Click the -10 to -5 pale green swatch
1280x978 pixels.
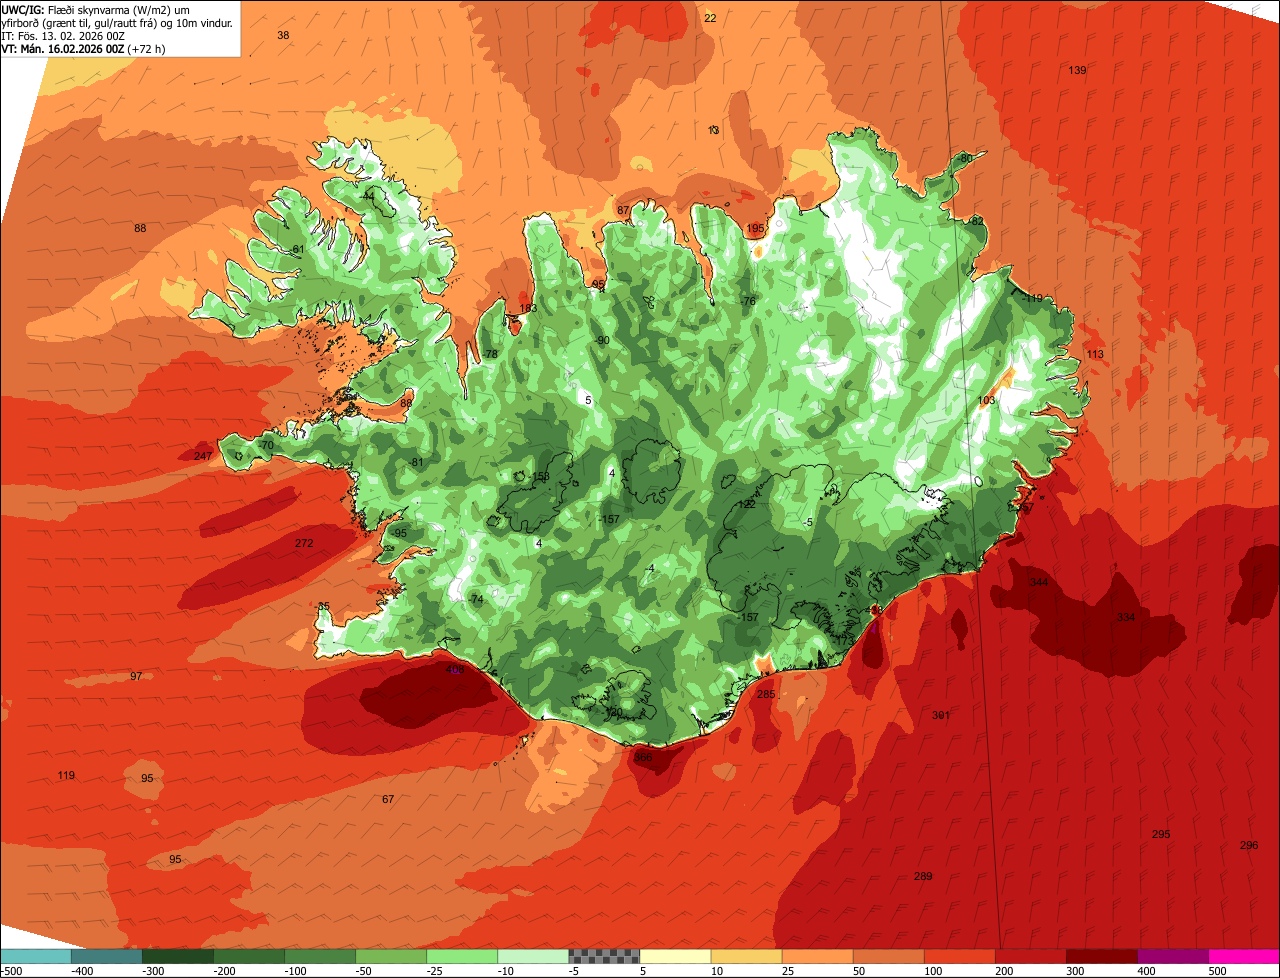click(533, 955)
